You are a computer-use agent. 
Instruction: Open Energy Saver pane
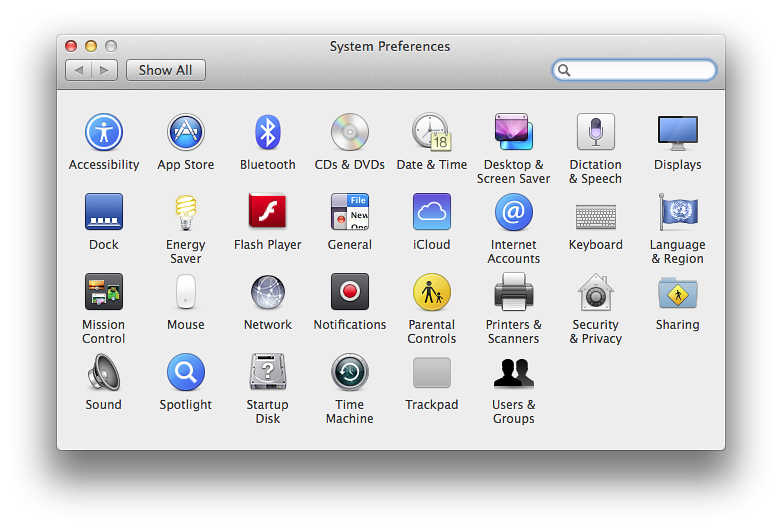tap(186, 212)
